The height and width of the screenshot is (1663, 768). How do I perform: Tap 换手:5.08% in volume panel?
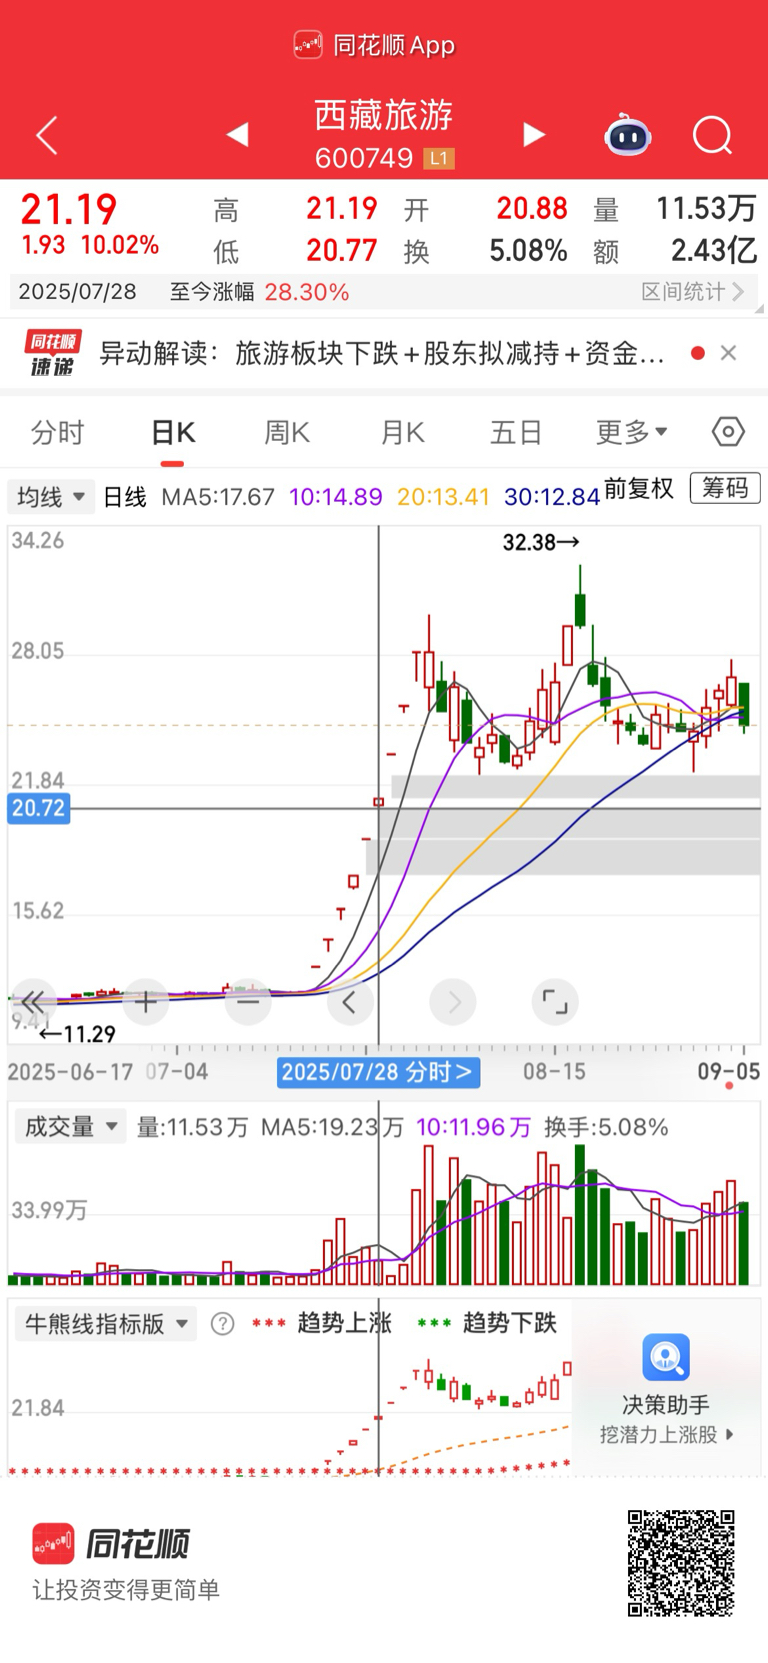point(606,1127)
